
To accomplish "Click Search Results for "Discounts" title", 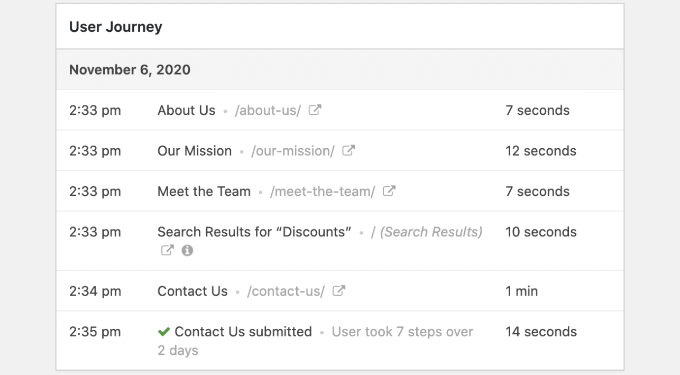I will tap(255, 232).
